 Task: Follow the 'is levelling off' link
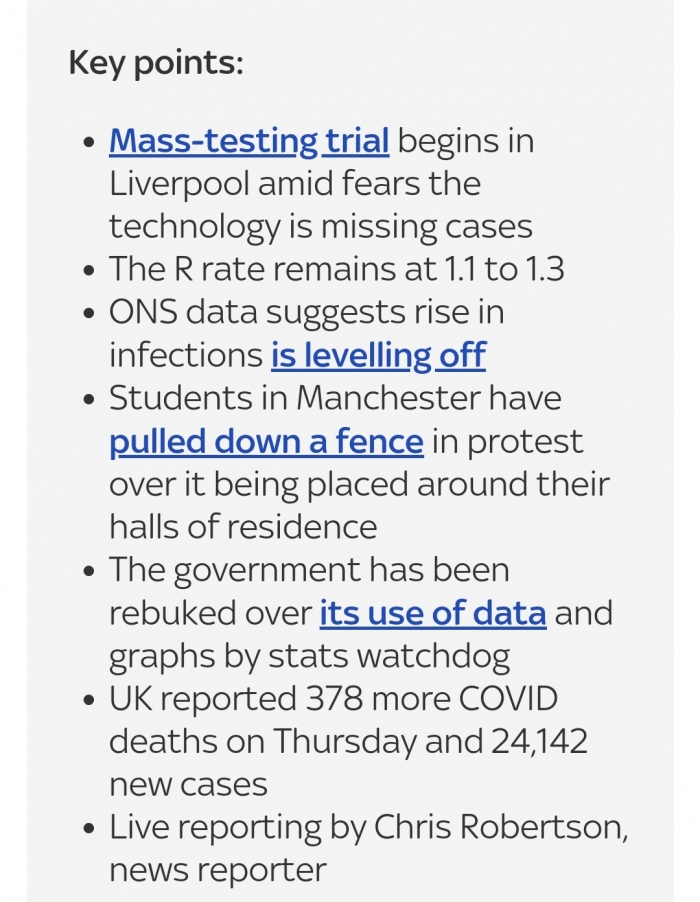point(378,355)
